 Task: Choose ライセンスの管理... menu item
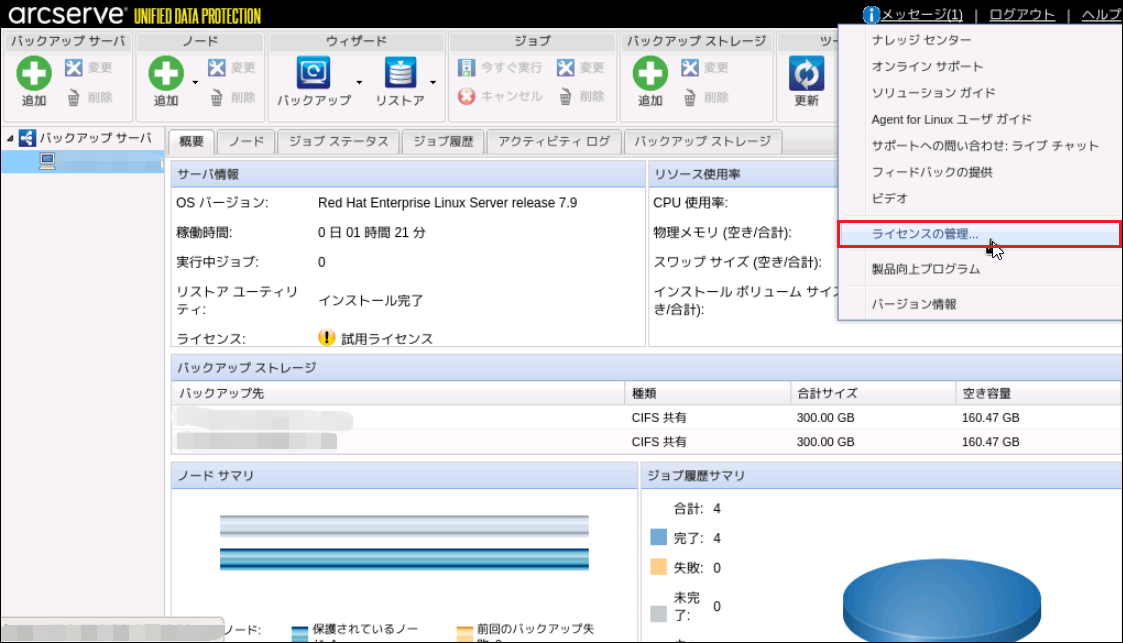coord(980,234)
